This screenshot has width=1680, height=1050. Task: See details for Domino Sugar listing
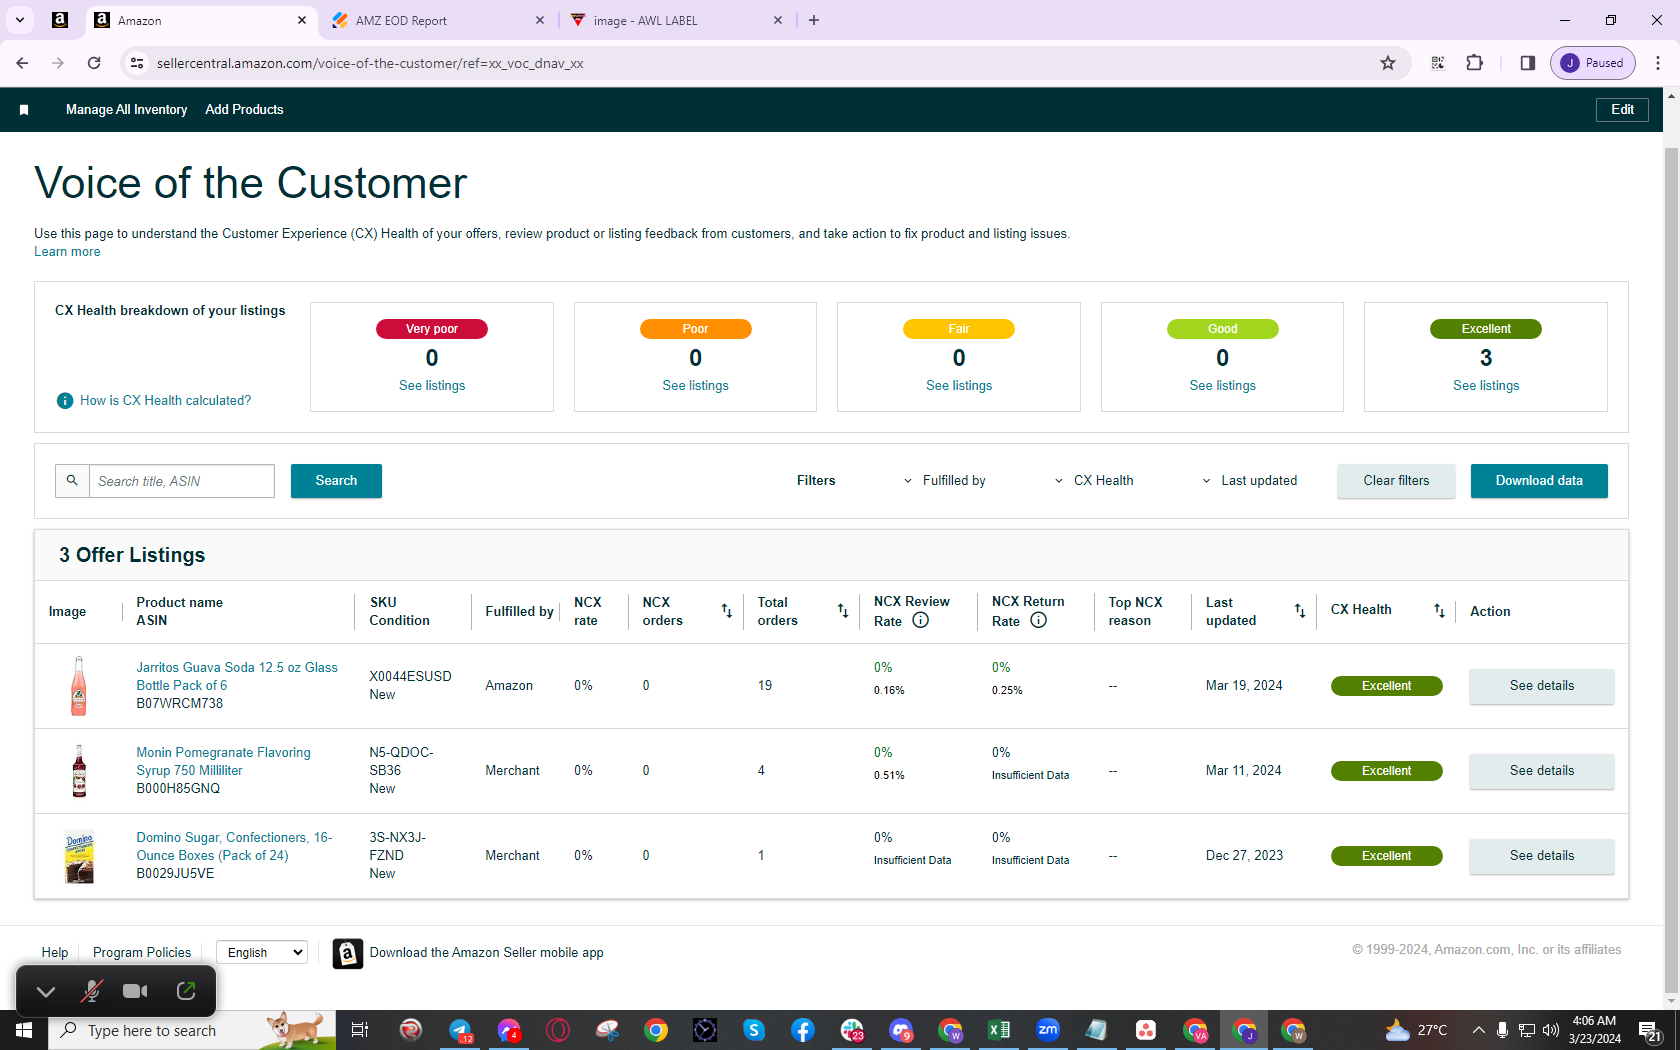(x=1541, y=856)
